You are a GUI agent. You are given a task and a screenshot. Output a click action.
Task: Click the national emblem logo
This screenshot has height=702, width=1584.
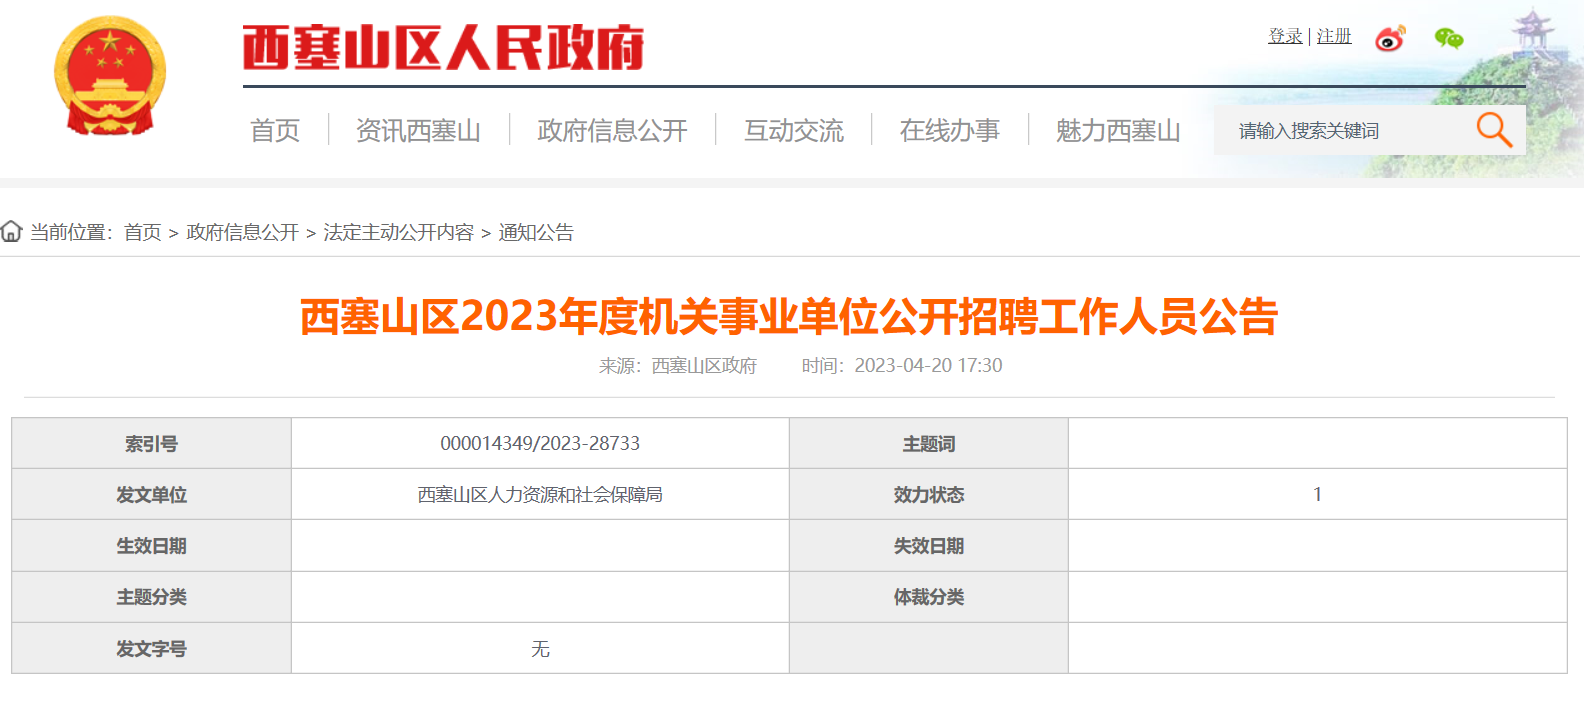tap(110, 76)
